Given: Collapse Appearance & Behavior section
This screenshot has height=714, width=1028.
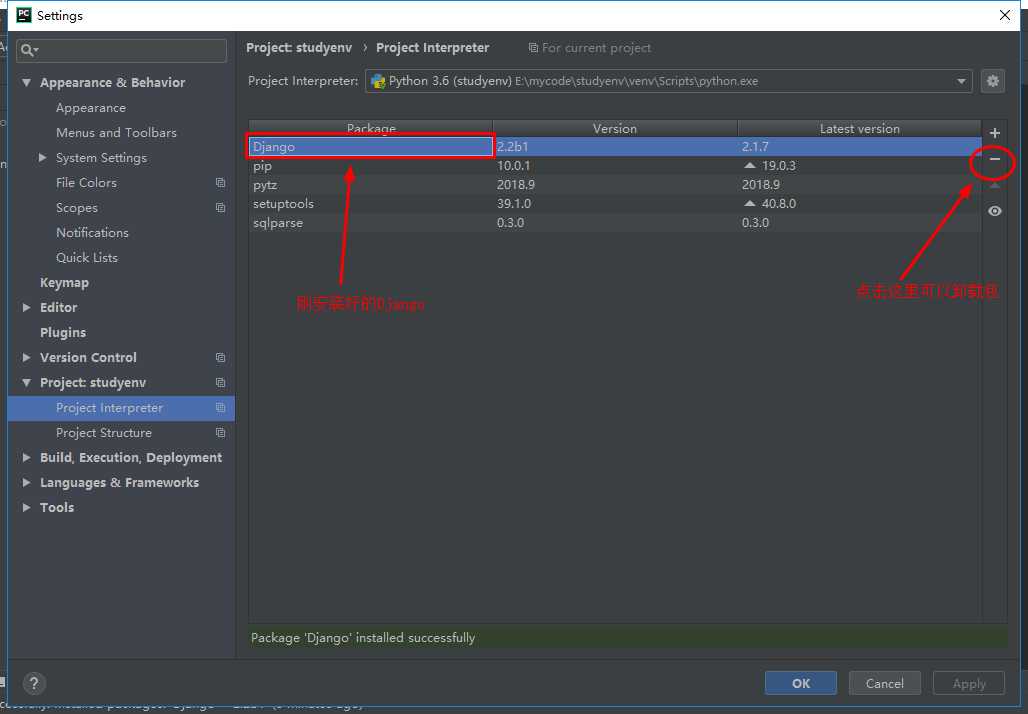Looking at the screenshot, I should coord(26,83).
